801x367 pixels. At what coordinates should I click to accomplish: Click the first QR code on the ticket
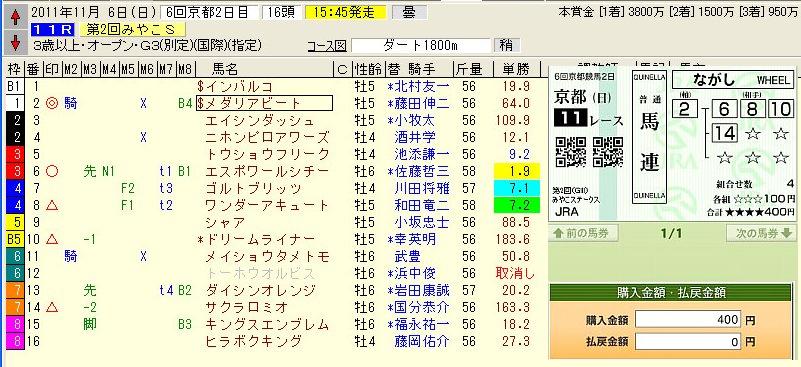click(570, 152)
